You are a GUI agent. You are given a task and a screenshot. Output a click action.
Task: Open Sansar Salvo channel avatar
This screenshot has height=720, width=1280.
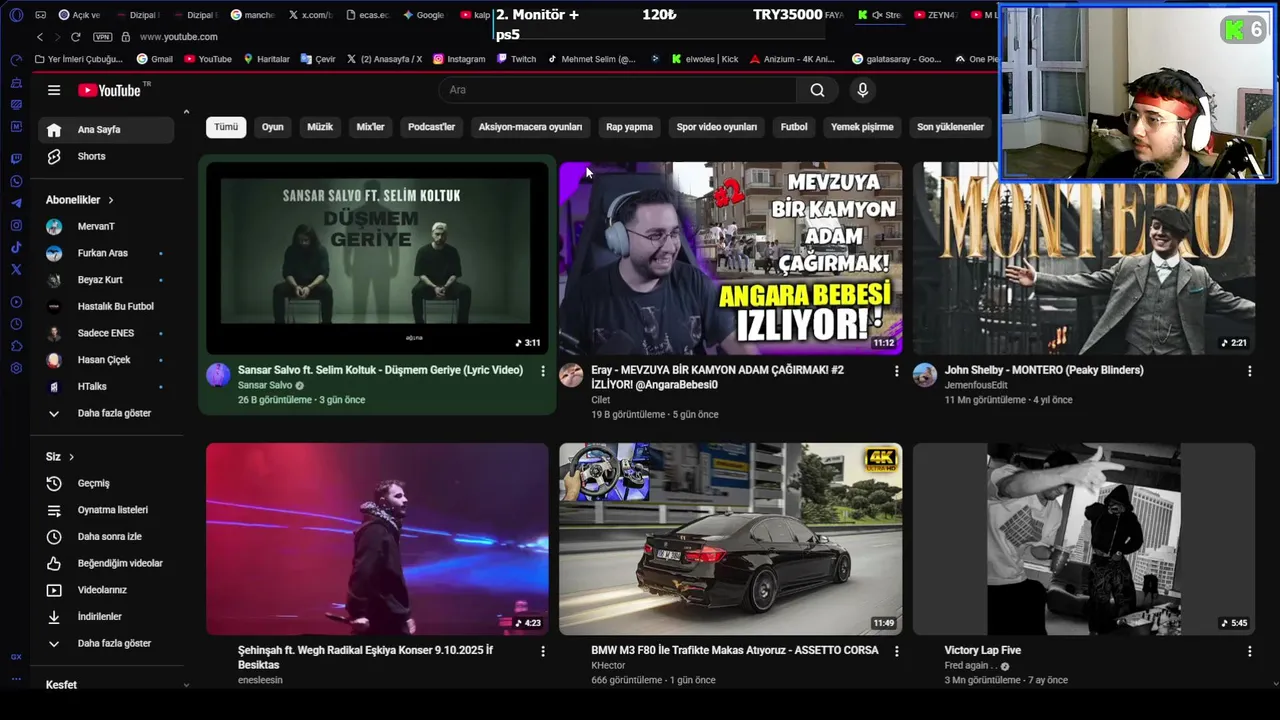point(218,375)
